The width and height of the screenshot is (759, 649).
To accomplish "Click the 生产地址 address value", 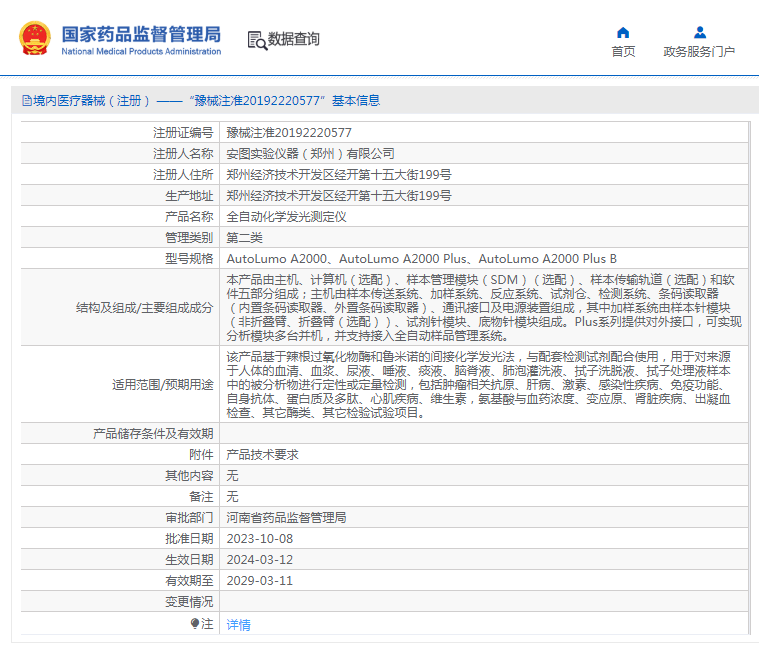I will 339,196.
